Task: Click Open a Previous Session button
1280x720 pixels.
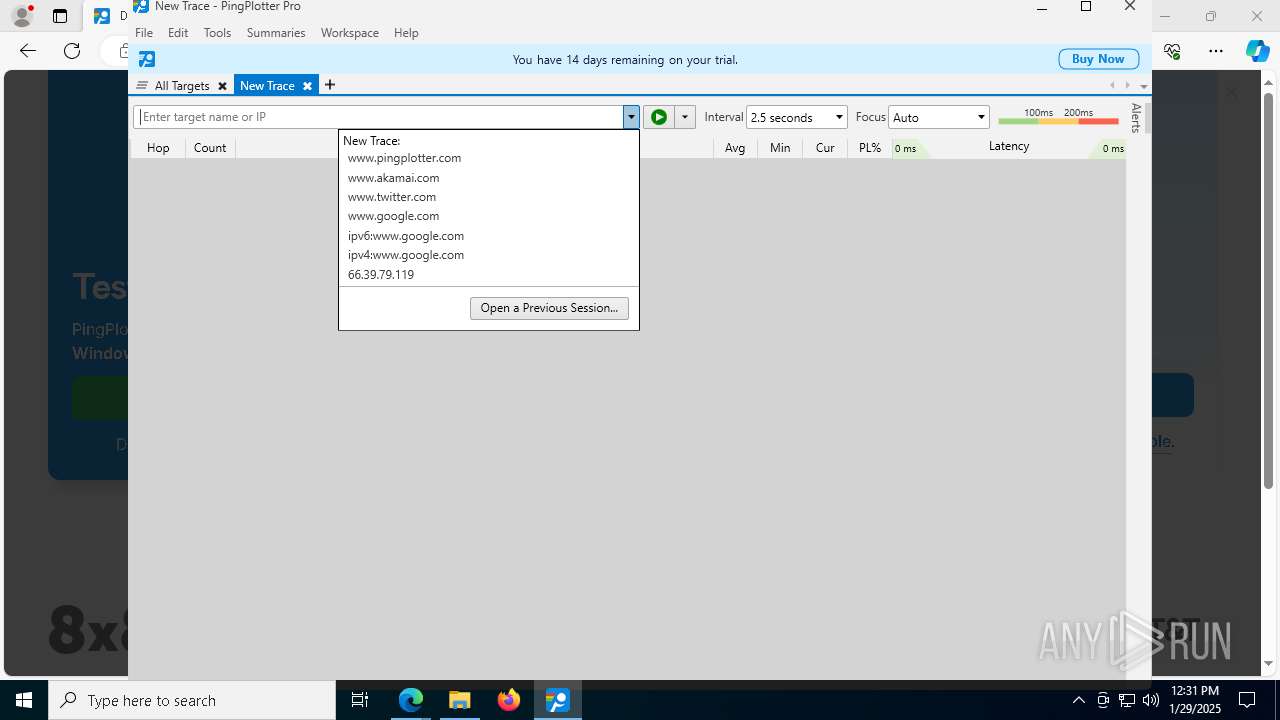Action: click(549, 308)
